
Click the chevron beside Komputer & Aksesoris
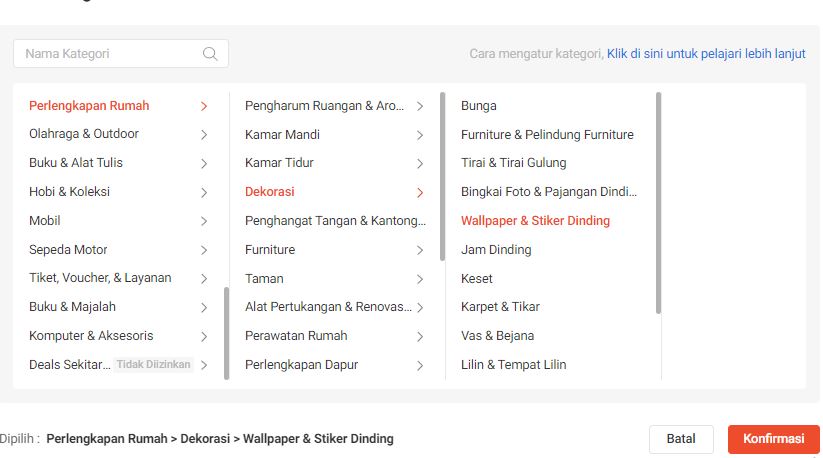[x=204, y=336]
